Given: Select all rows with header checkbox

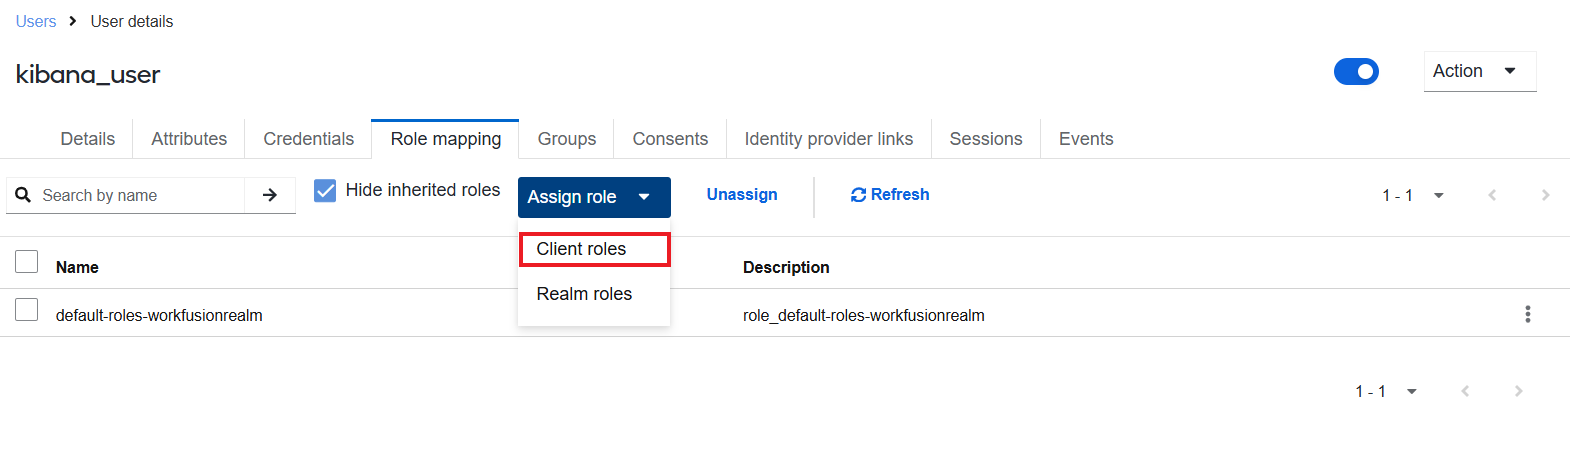Looking at the screenshot, I should click(27, 262).
